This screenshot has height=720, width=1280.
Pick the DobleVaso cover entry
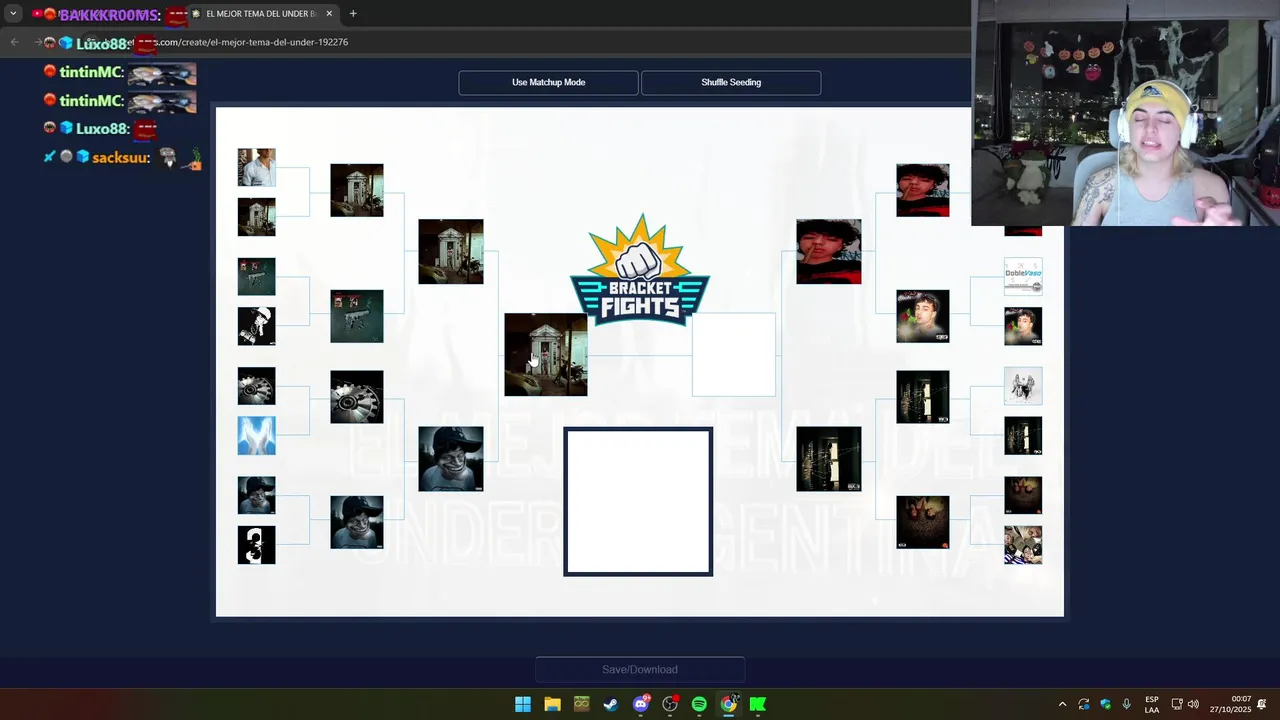click(1023, 277)
